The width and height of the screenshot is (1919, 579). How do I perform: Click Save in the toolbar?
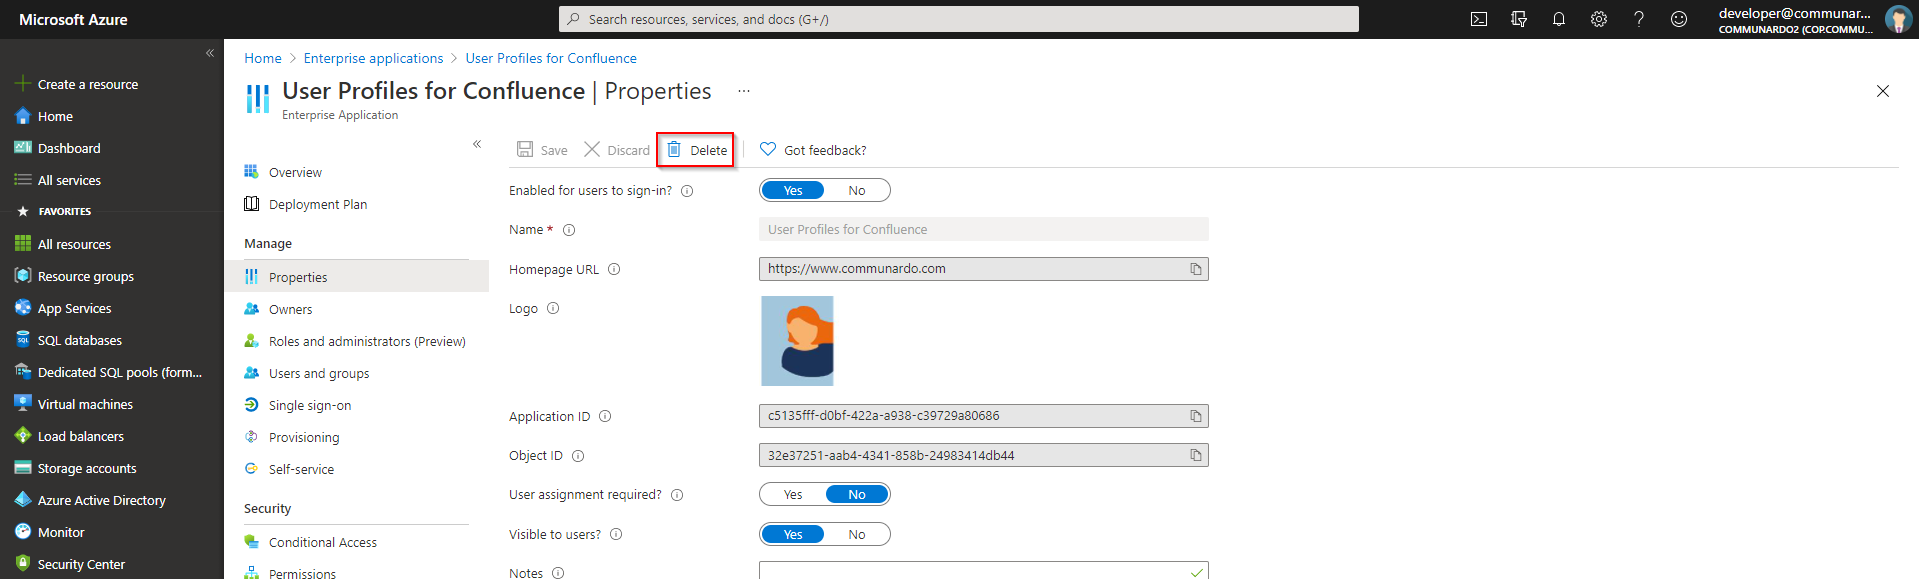pyautogui.click(x=542, y=150)
